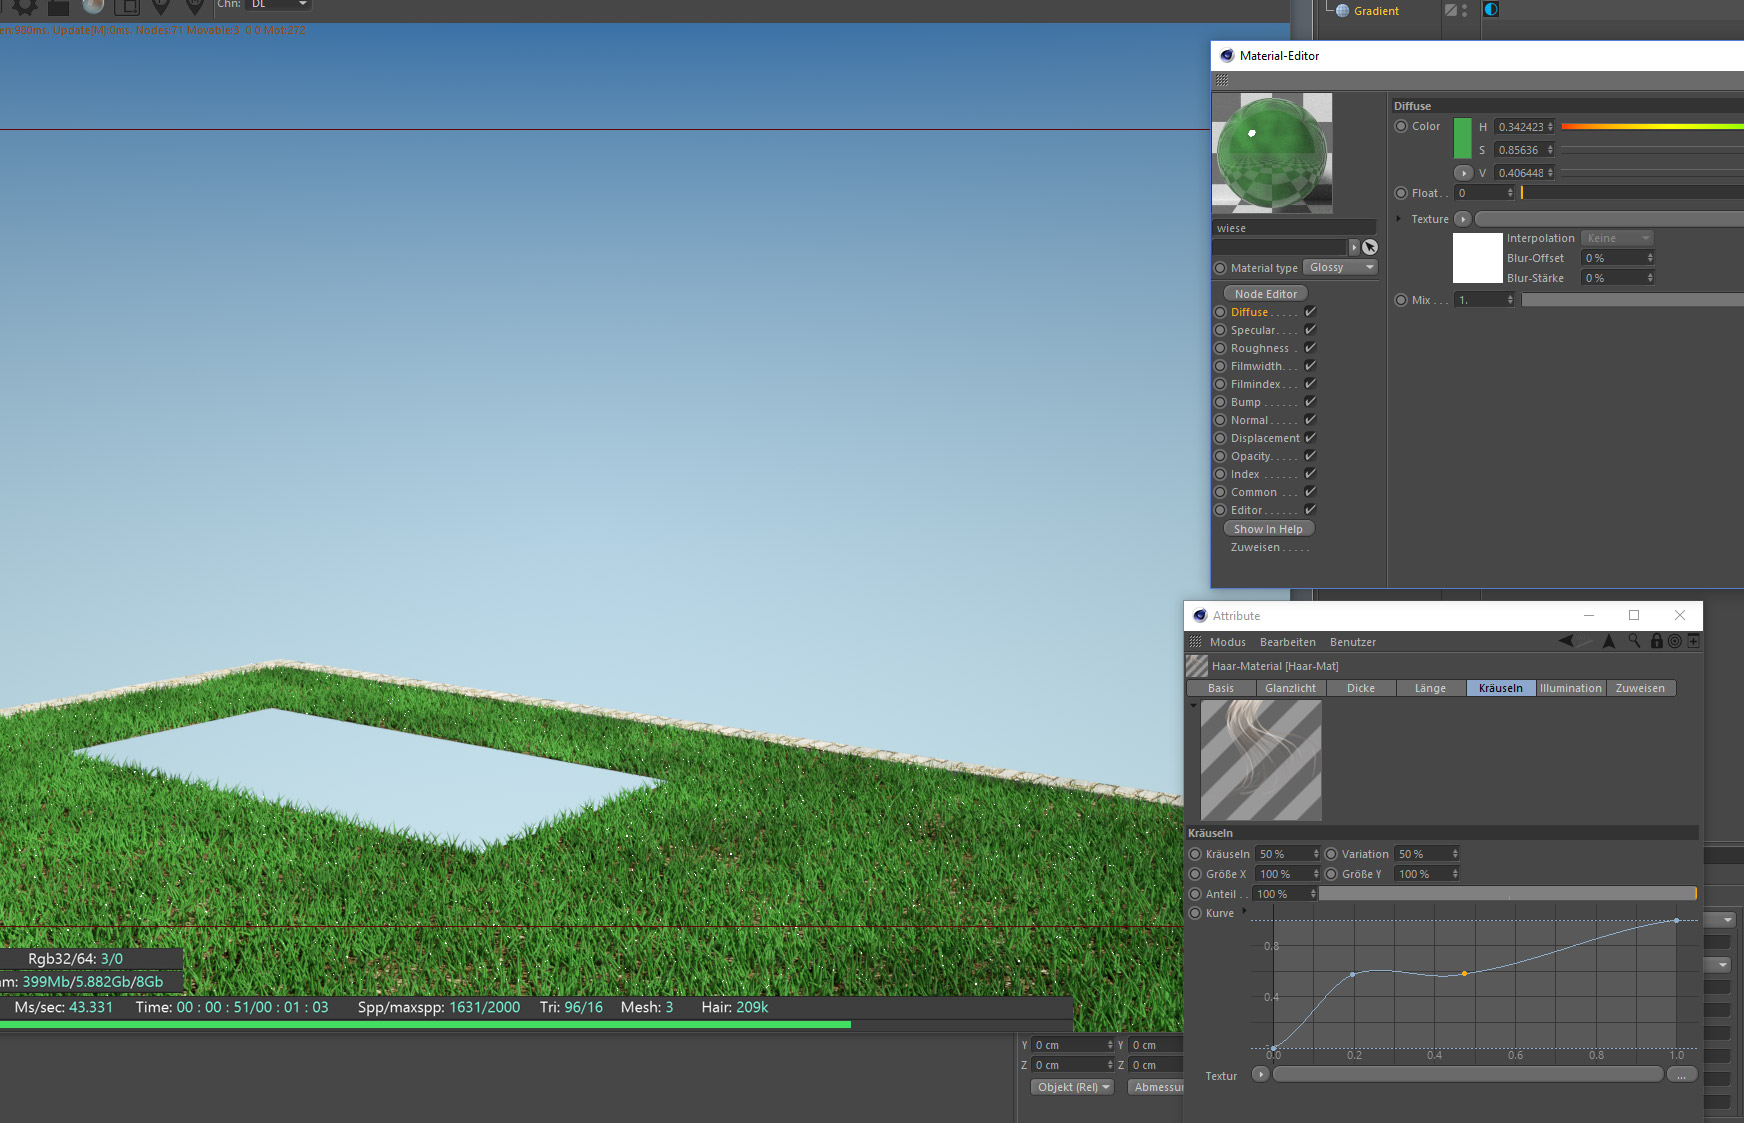Toggle the Opacity channel checkbox
The image size is (1744, 1123).
1310,456
